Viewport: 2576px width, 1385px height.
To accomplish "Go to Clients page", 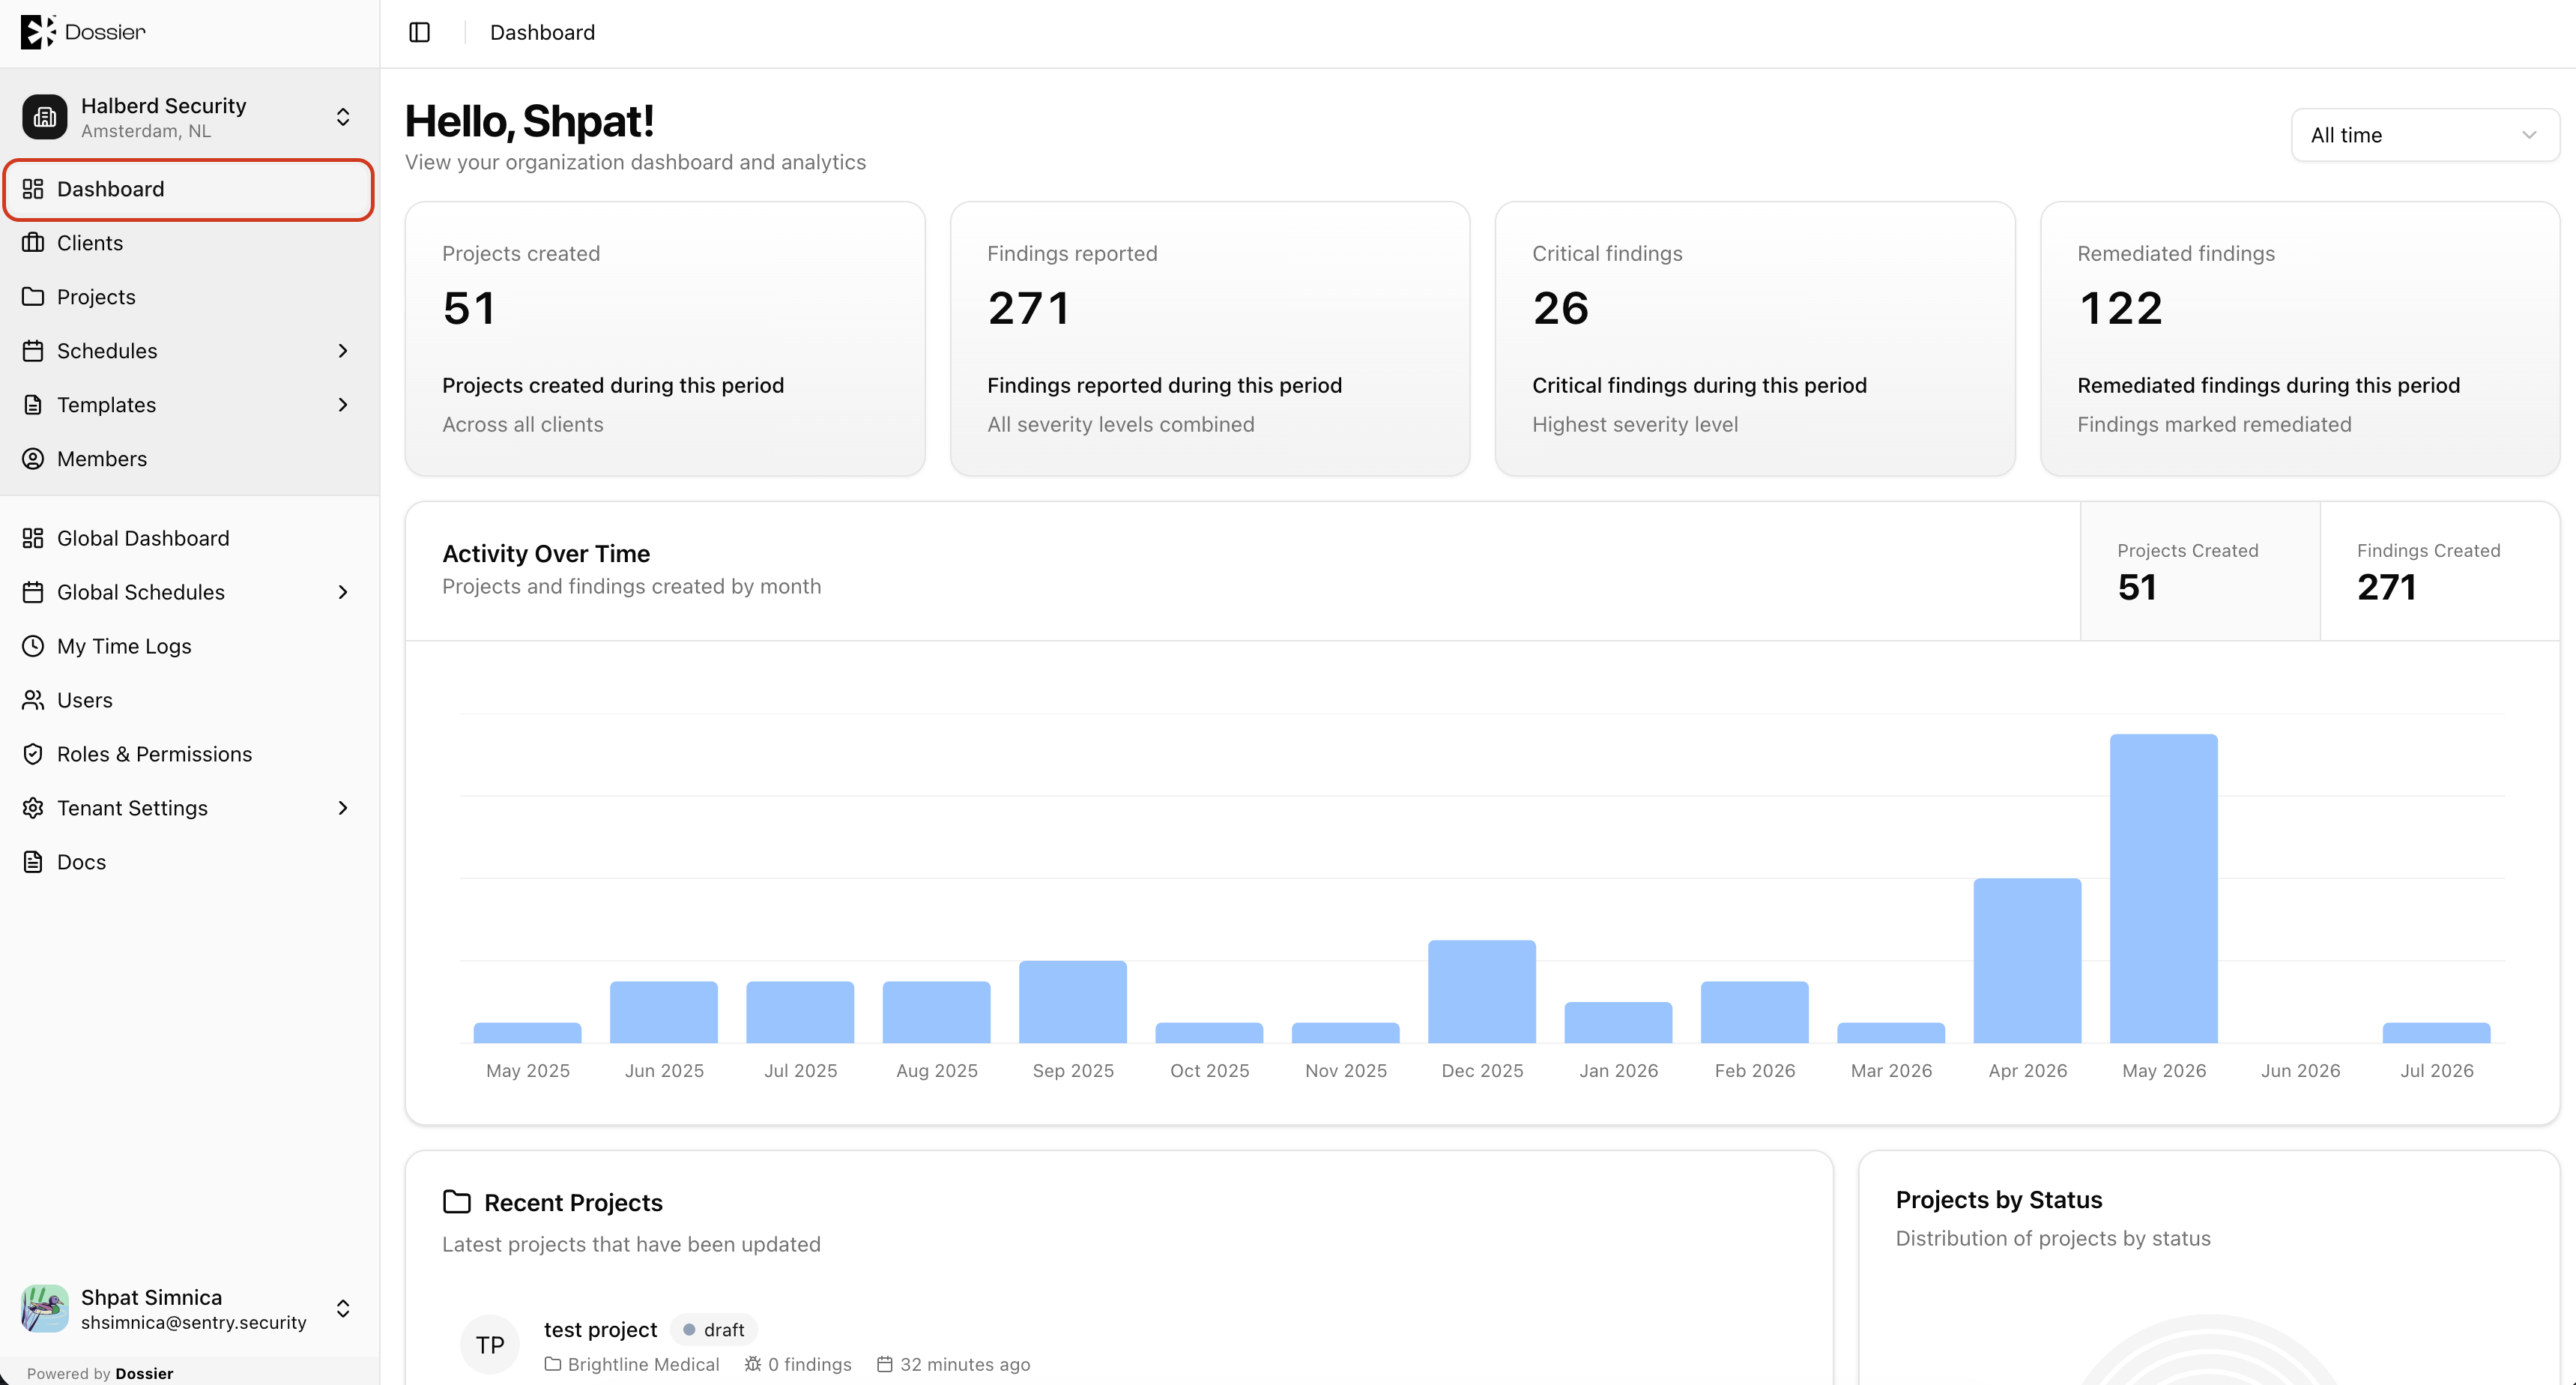I will pos(189,243).
